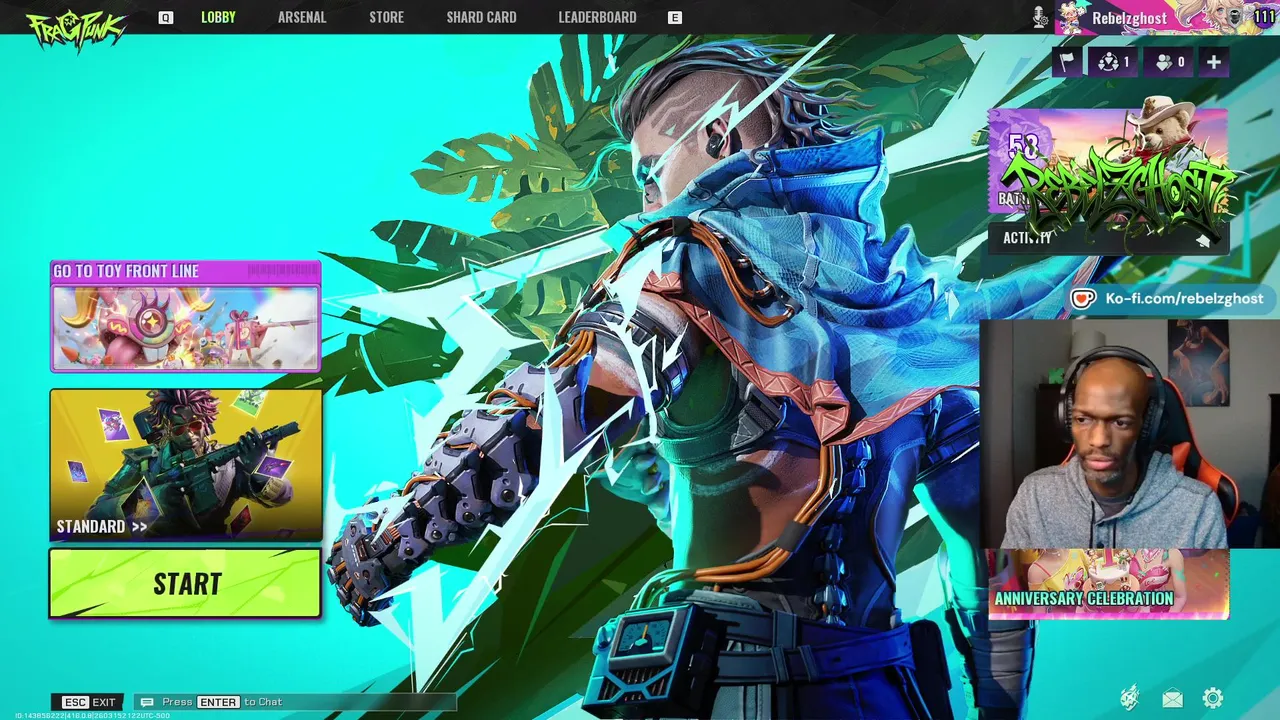Open the Anniversary Celebration banner

[1108, 584]
